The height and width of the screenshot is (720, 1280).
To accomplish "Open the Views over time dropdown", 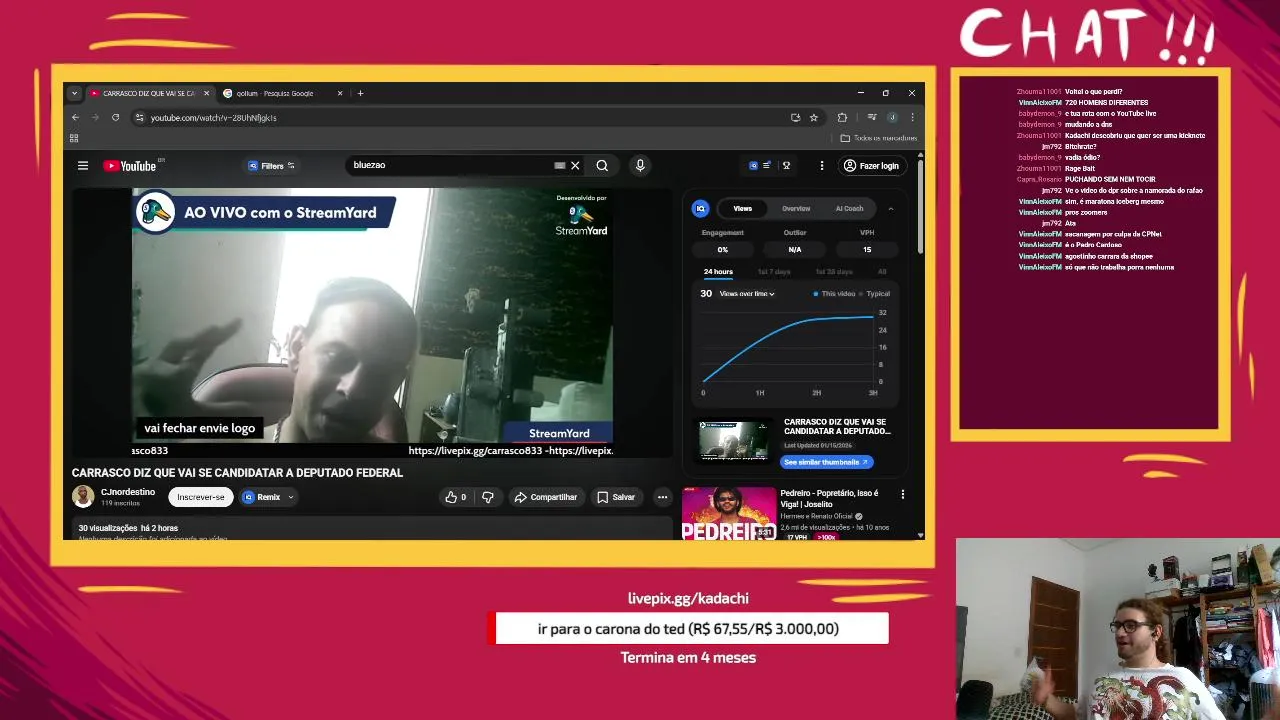I will pyautogui.click(x=747, y=294).
